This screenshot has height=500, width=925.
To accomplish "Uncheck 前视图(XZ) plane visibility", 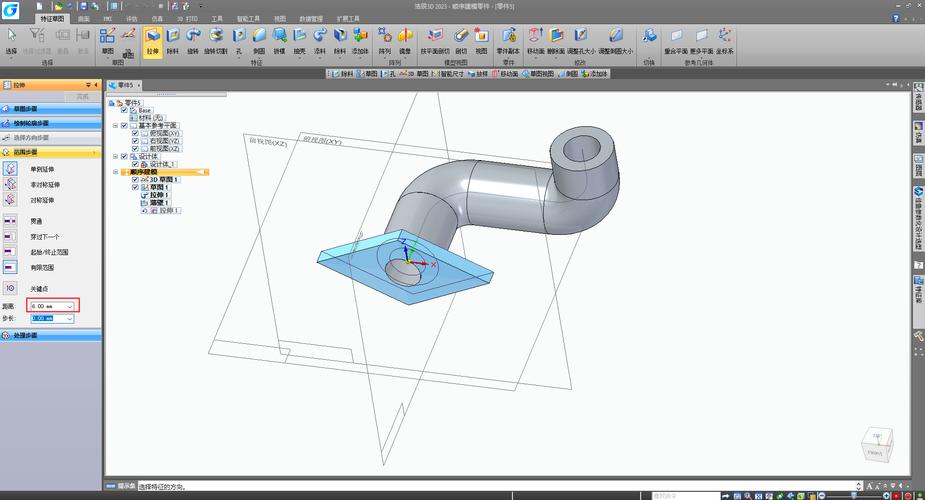I will click(135, 149).
